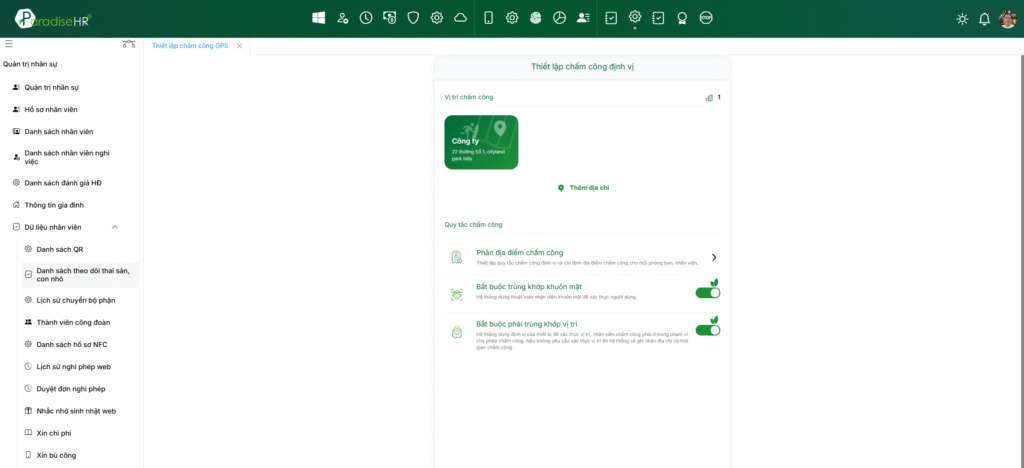This screenshot has width=1024, height=468.
Task: Click the Vị trí chấm công section label
Action: (469, 97)
